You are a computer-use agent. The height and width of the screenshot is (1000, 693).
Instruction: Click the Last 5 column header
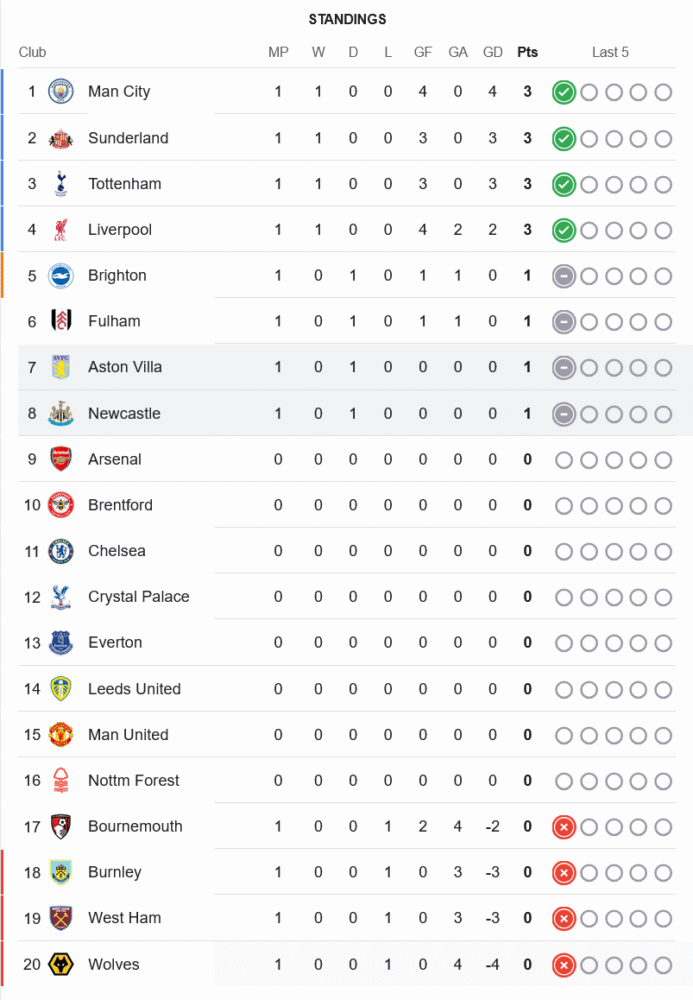pyautogui.click(x=610, y=52)
